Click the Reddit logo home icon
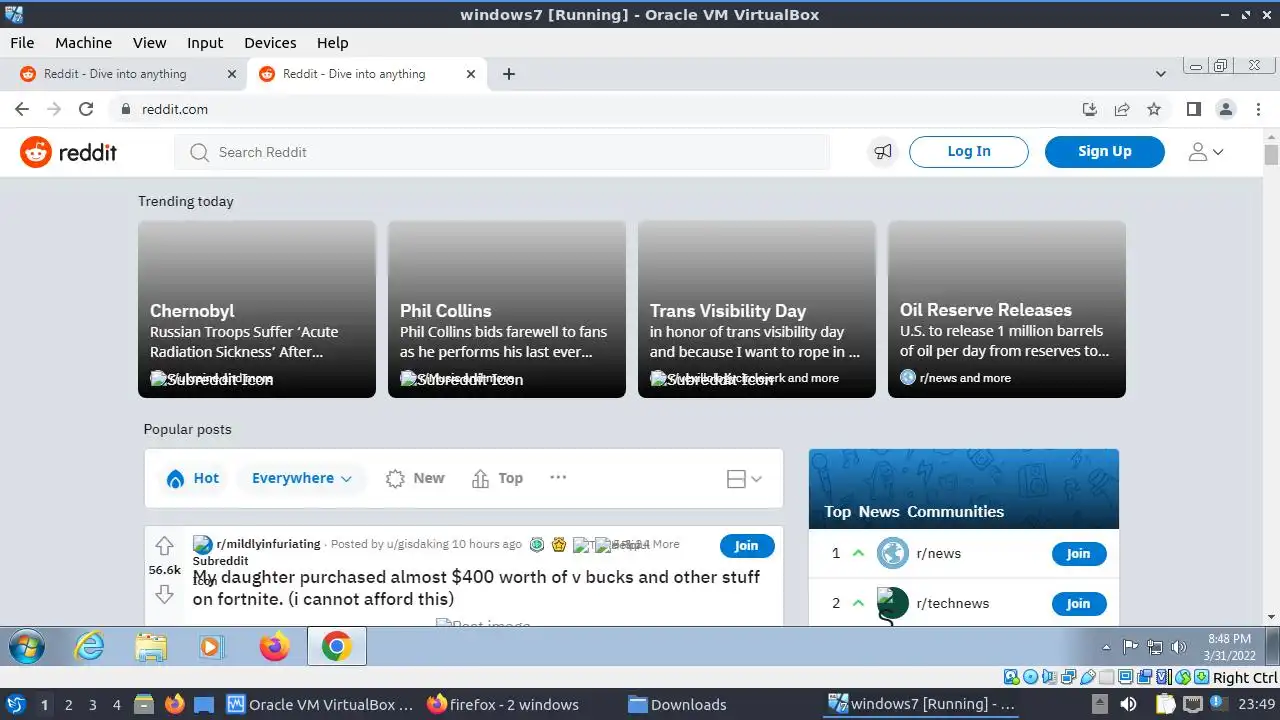The width and height of the screenshot is (1280, 720). pyautogui.click(x=36, y=152)
